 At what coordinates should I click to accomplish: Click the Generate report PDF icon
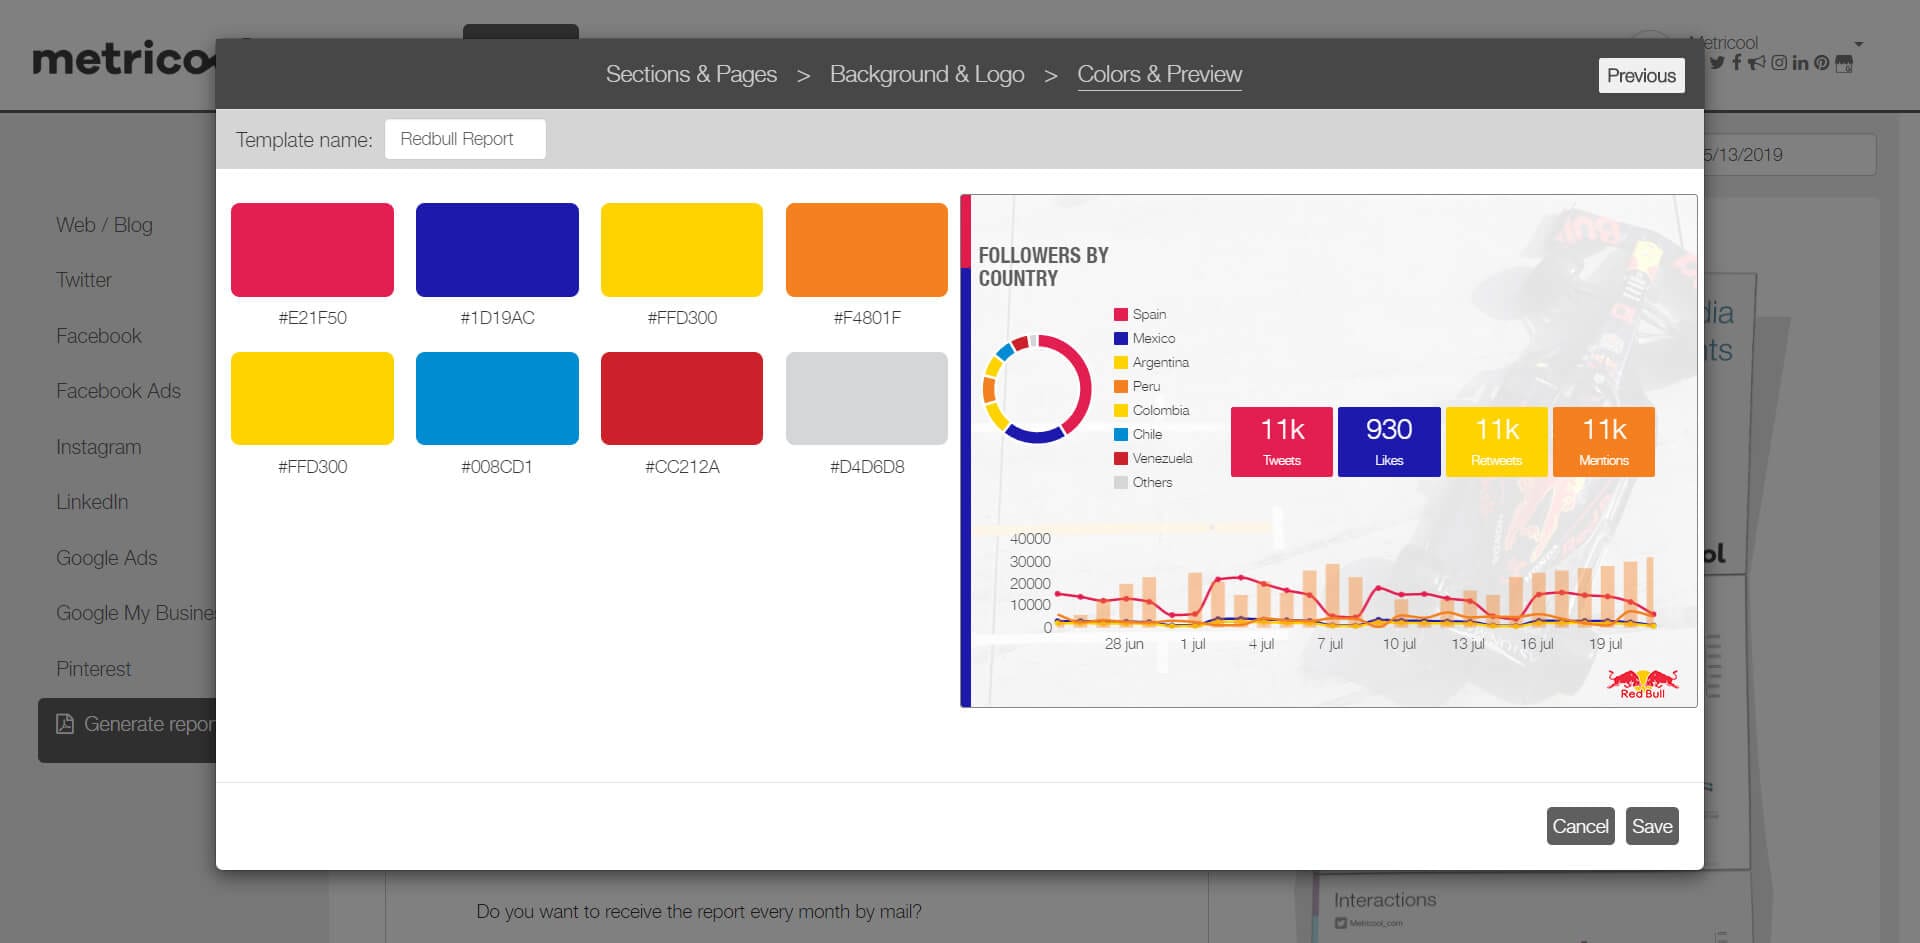(x=65, y=724)
